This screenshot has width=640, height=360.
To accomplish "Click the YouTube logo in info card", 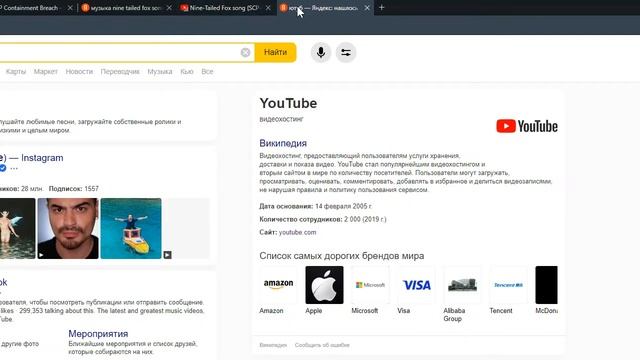I will pyautogui.click(x=527, y=126).
